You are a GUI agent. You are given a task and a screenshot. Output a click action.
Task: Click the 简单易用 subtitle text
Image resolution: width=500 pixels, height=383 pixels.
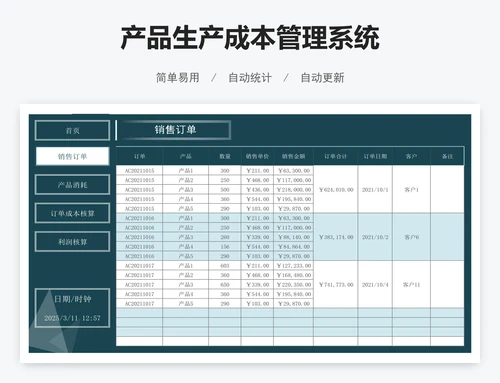tap(178, 78)
